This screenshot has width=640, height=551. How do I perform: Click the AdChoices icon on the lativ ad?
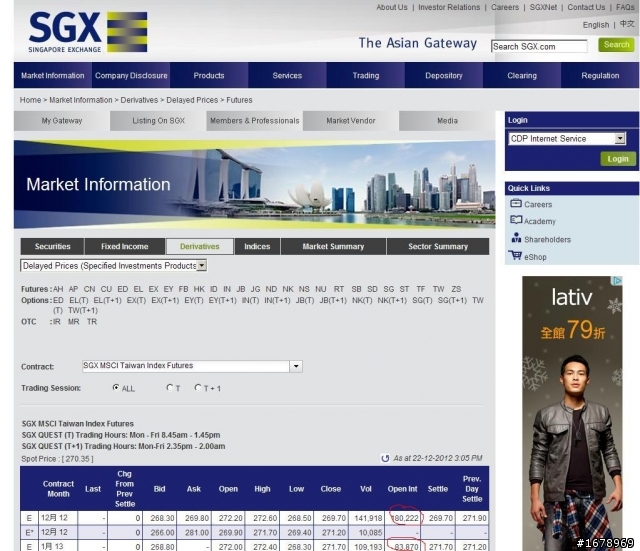617,281
